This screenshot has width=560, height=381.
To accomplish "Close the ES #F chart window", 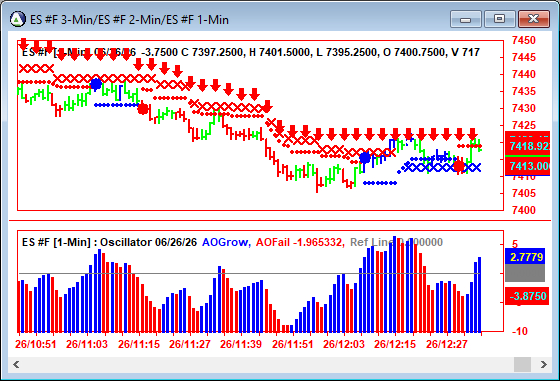I will (x=533, y=19).
